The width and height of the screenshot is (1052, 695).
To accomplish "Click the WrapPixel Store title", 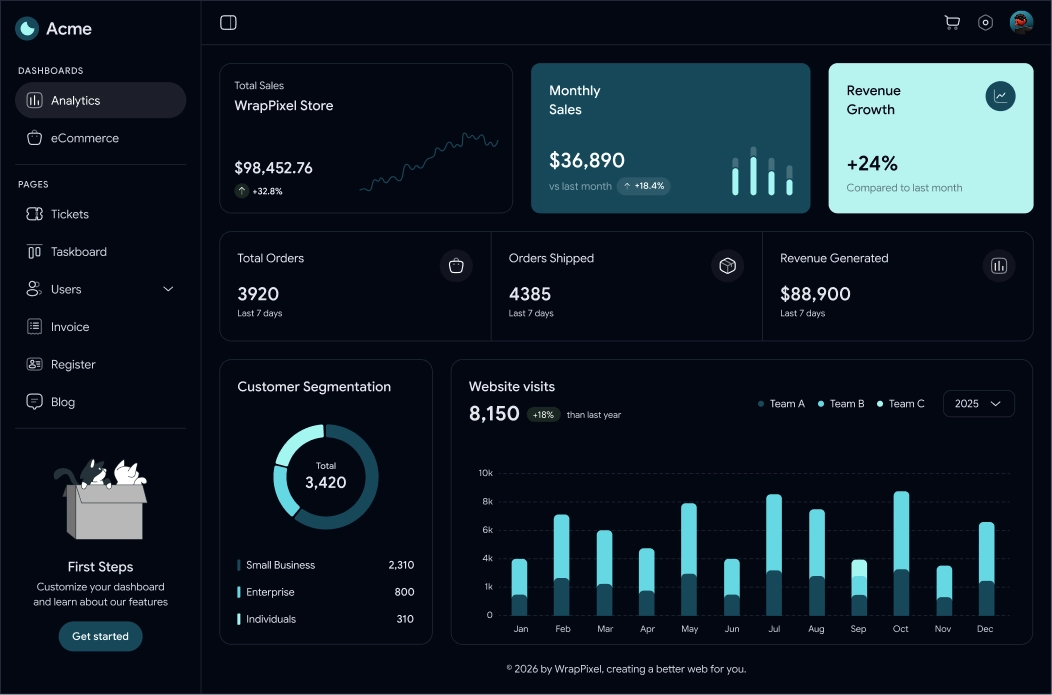I will (284, 106).
